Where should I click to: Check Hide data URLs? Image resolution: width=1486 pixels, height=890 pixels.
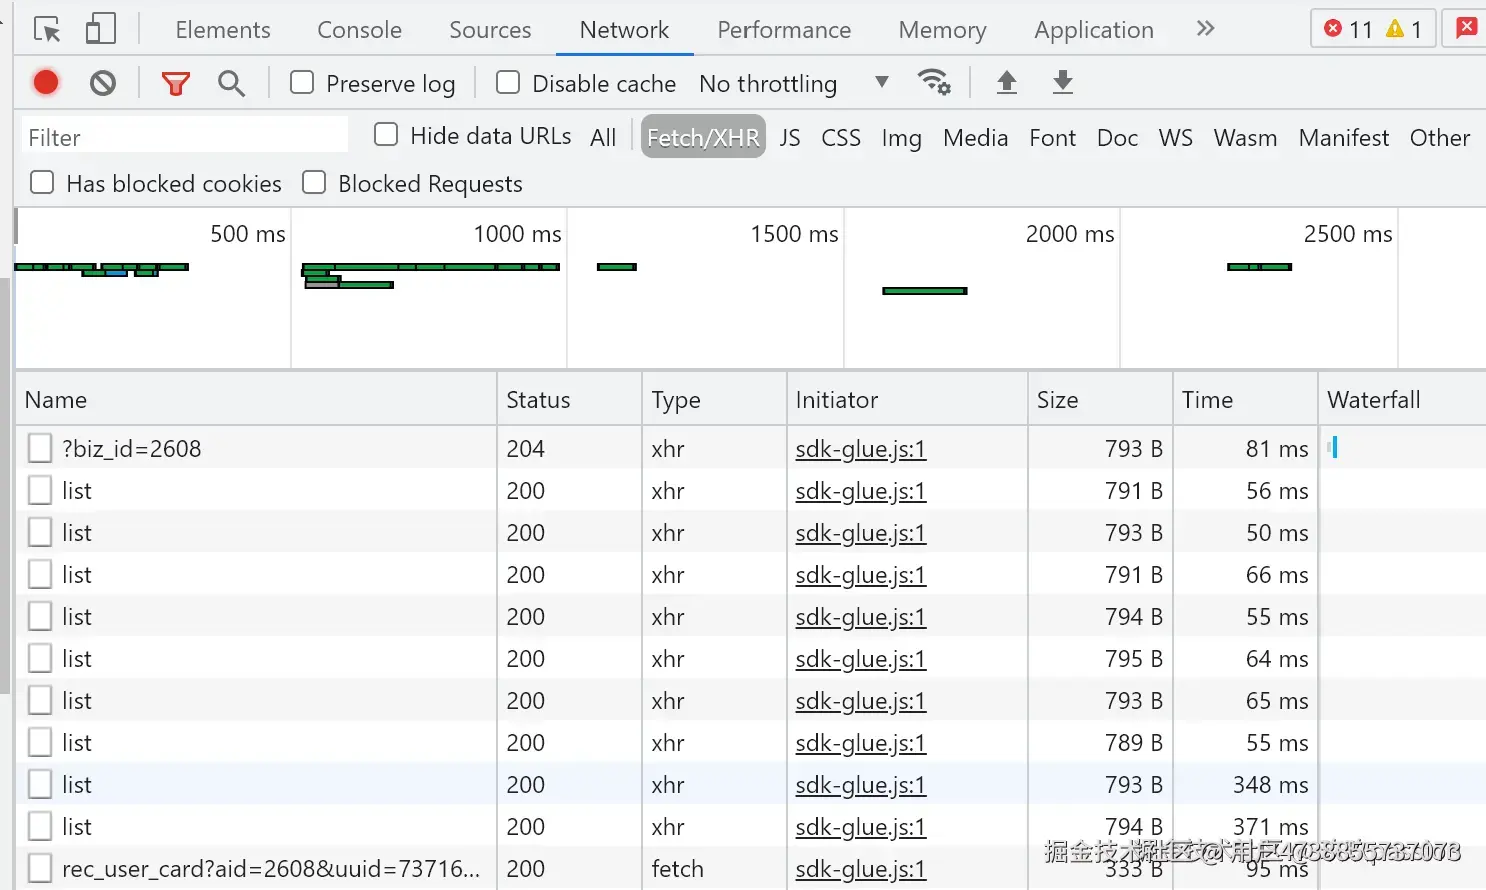pos(386,134)
